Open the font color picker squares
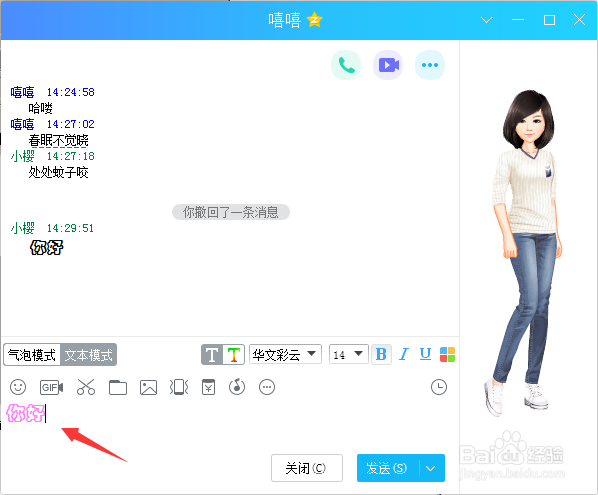 447,354
